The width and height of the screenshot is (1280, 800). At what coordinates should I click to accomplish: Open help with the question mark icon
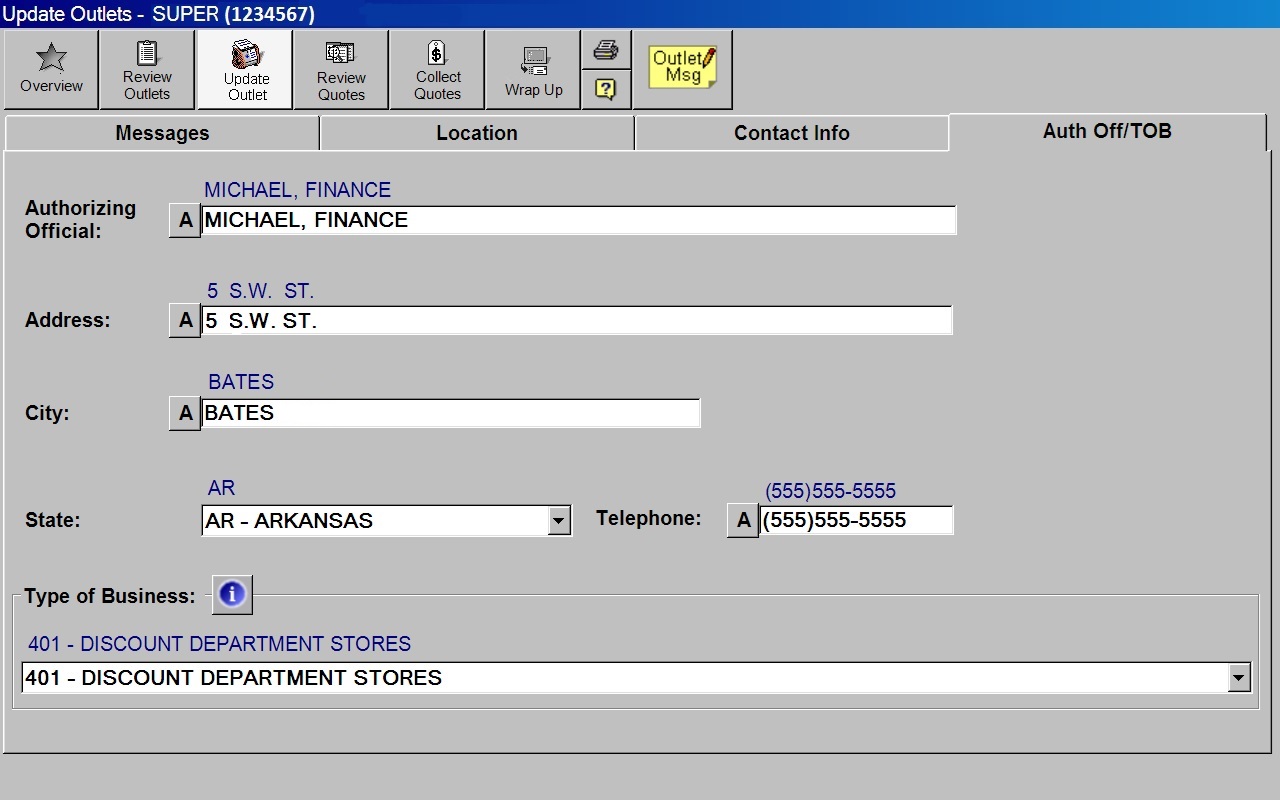[606, 89]
